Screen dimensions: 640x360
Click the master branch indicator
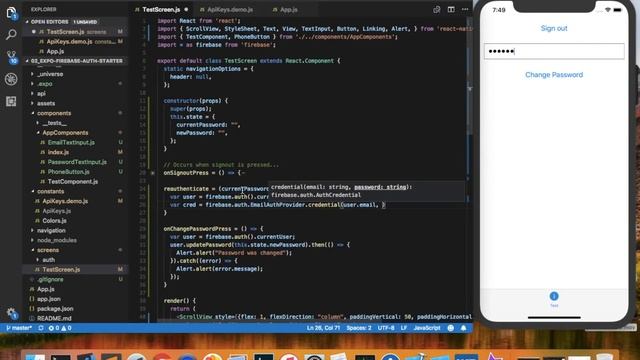[19, 328]
